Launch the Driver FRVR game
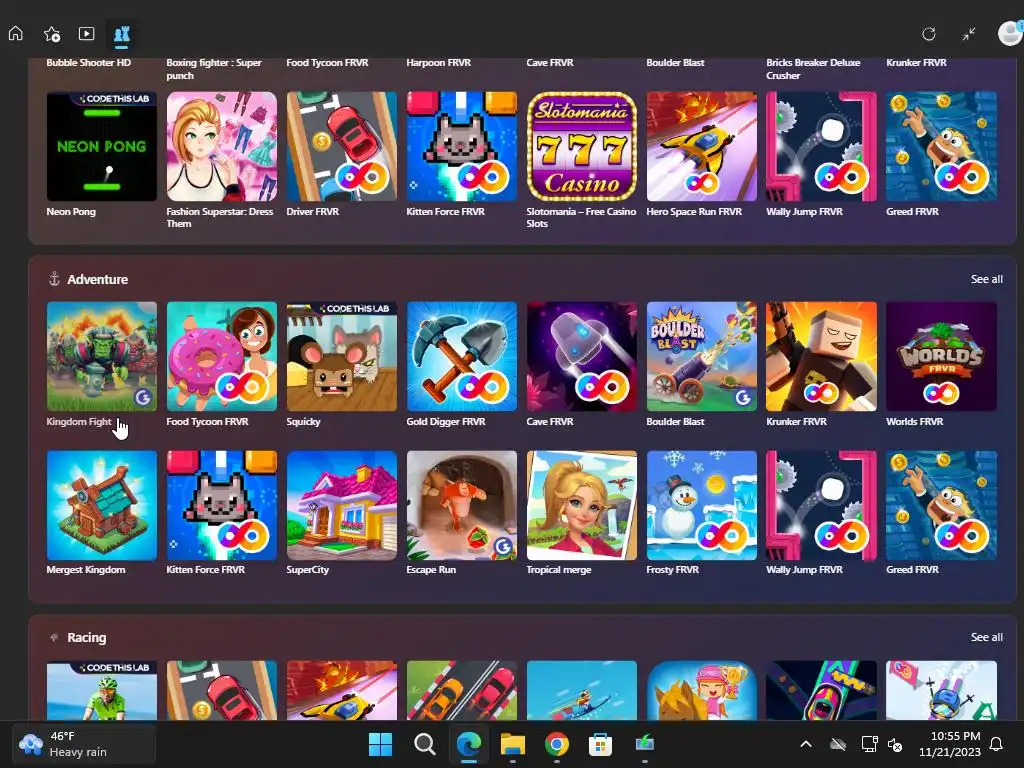1024x768 pixels. click(342, 146)
